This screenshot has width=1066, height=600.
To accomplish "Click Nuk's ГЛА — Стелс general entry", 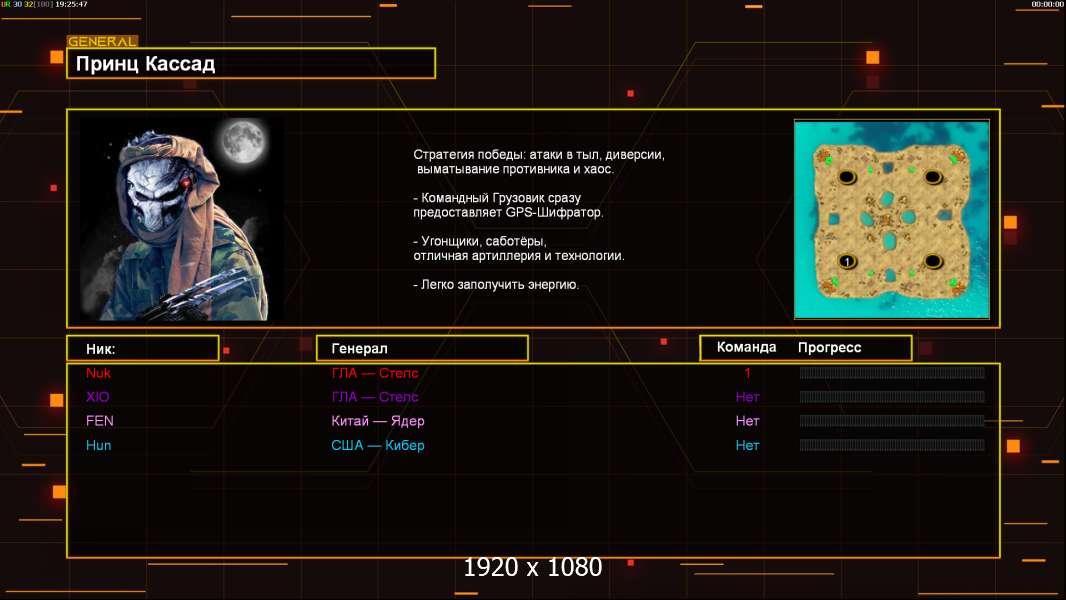I will click(x=375, y=373).
